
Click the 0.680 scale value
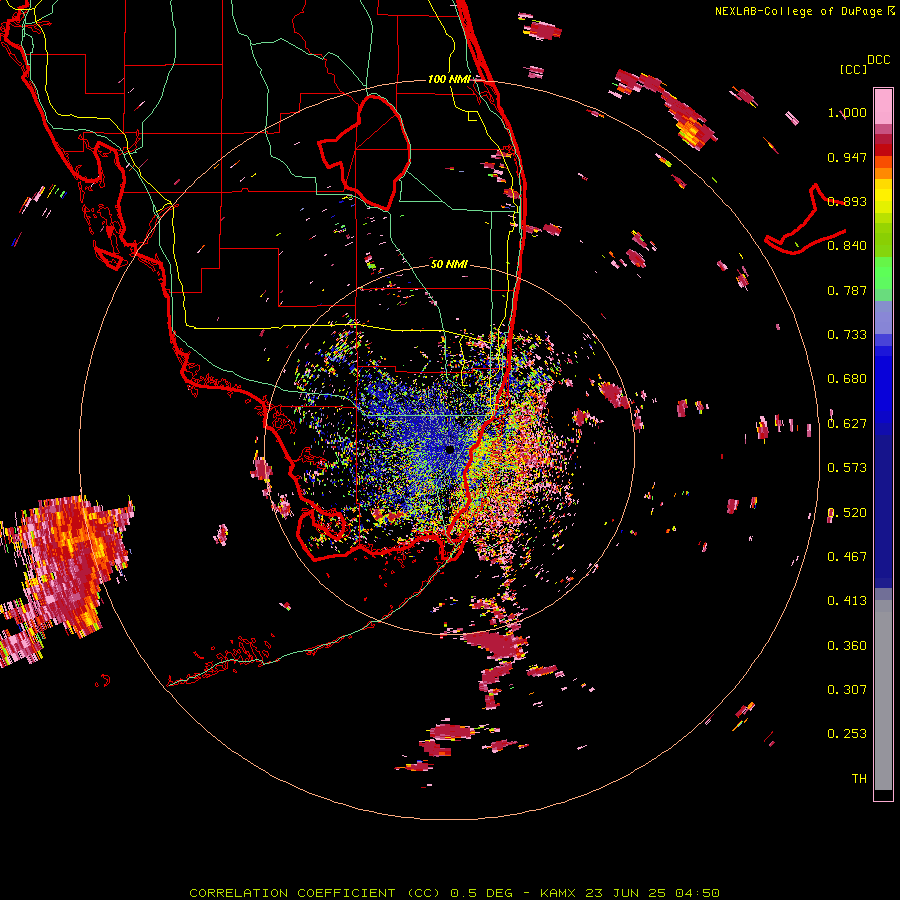pos(847,379)
